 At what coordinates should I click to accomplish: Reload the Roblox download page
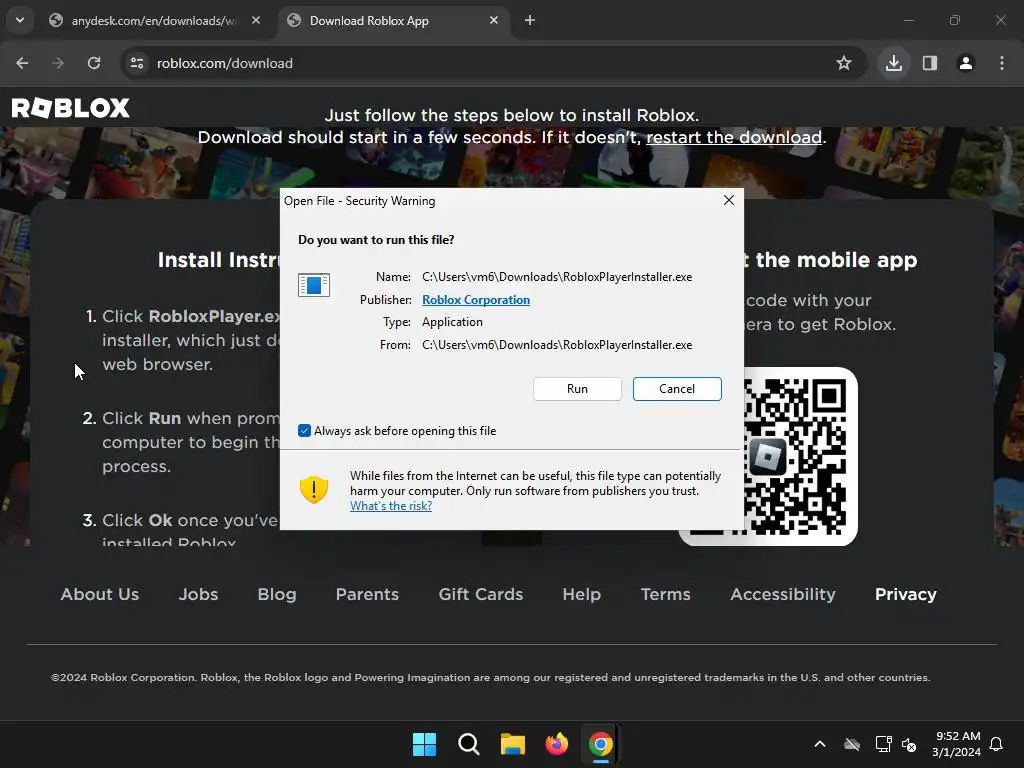tap(94, 63)
